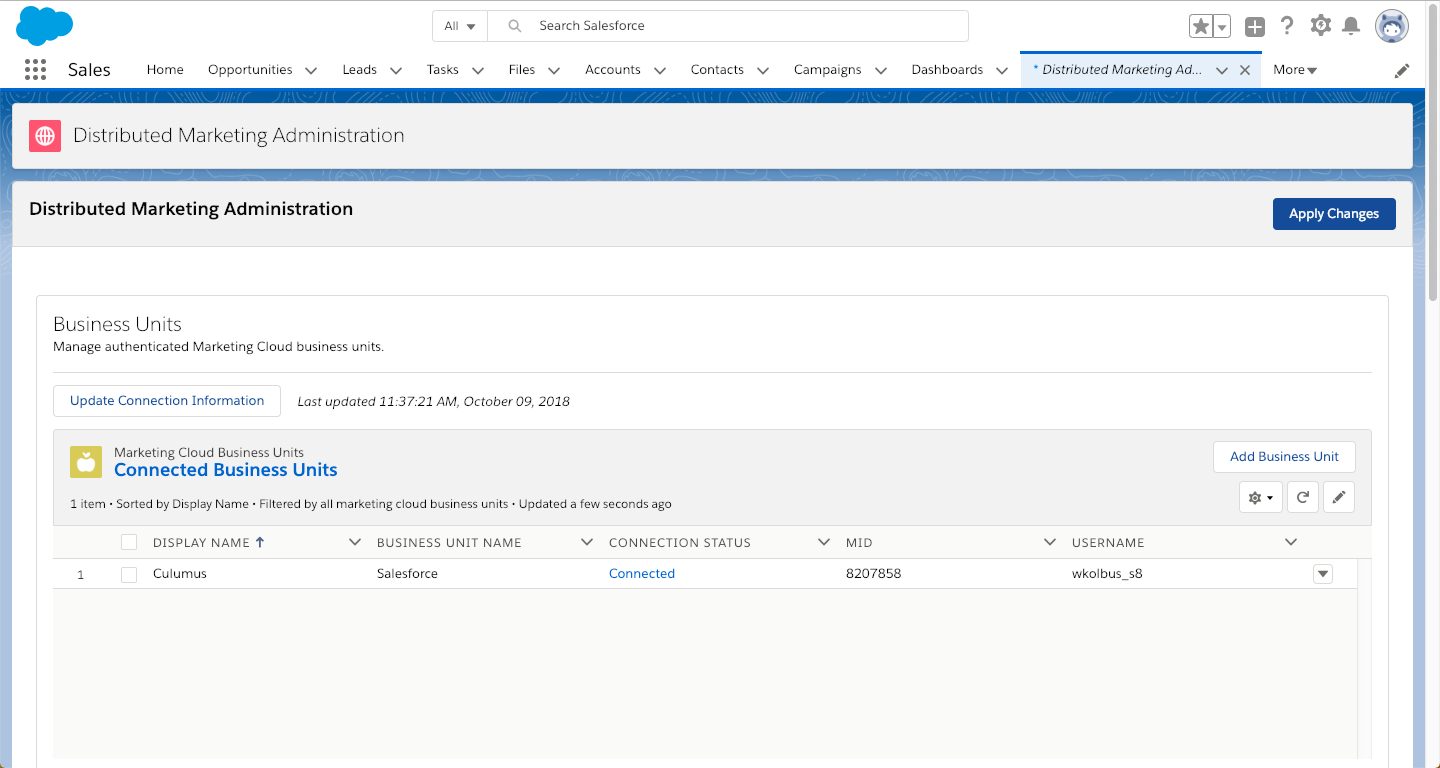
Task: Expand the Opportunities tab chevron
Action: (x=311, y=70)
